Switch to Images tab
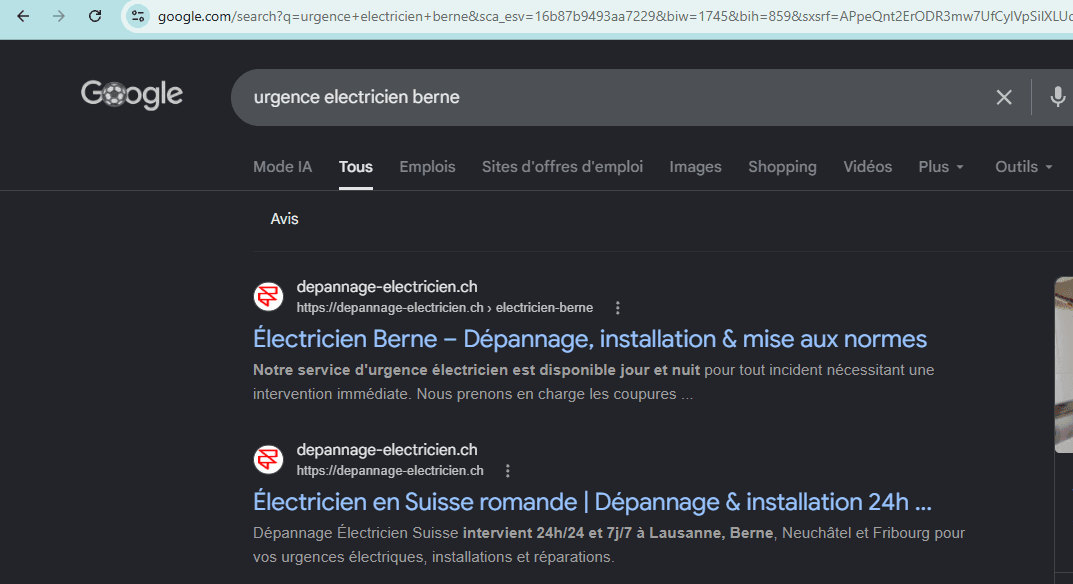This screenshot has width=1073, height=584. point(695,167)
